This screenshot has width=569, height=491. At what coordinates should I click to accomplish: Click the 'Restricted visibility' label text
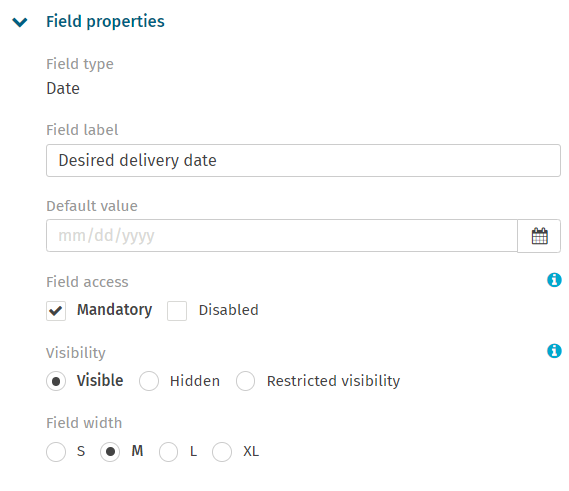(x=333, y=381)
